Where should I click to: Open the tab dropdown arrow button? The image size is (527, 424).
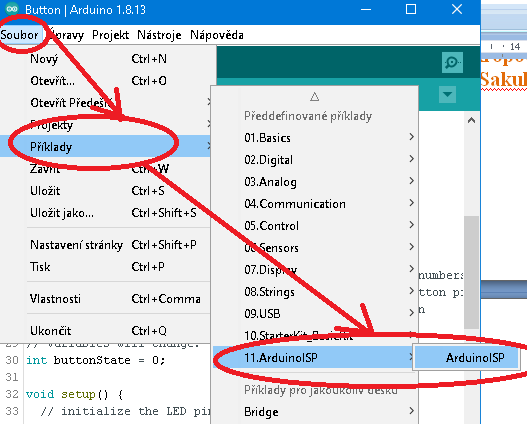pos(447,94)
